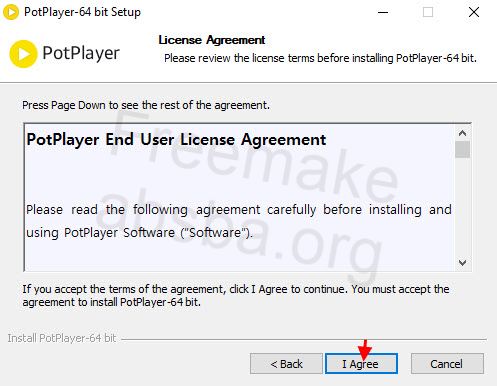
Task: Minimize the setup window
Action: coord(383,12)
